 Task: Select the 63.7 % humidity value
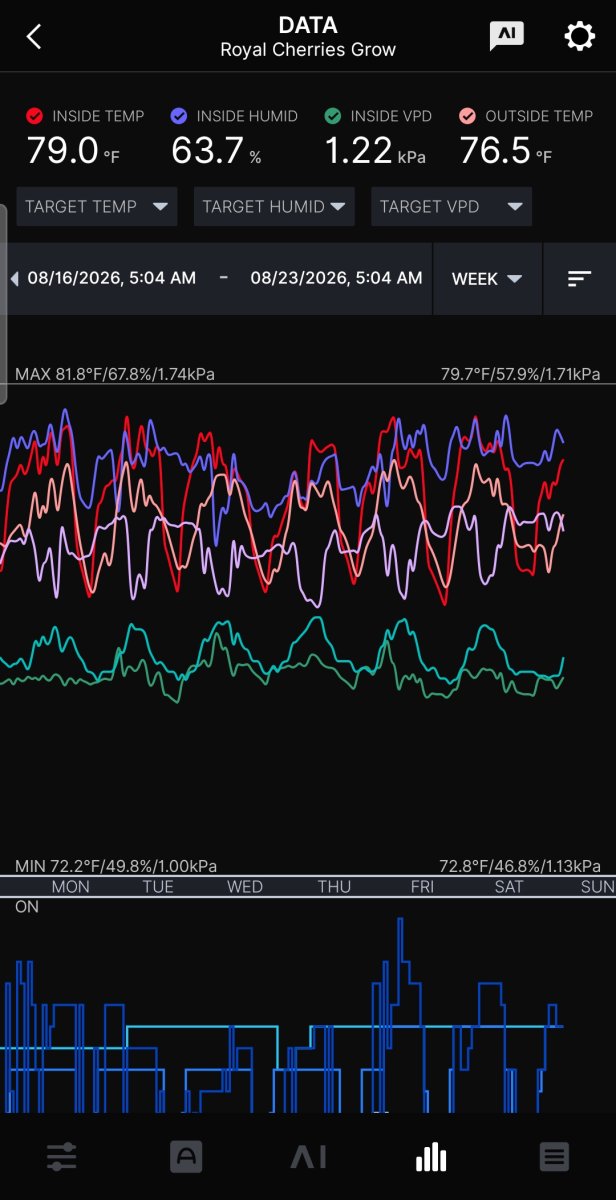tap(216, 151)
